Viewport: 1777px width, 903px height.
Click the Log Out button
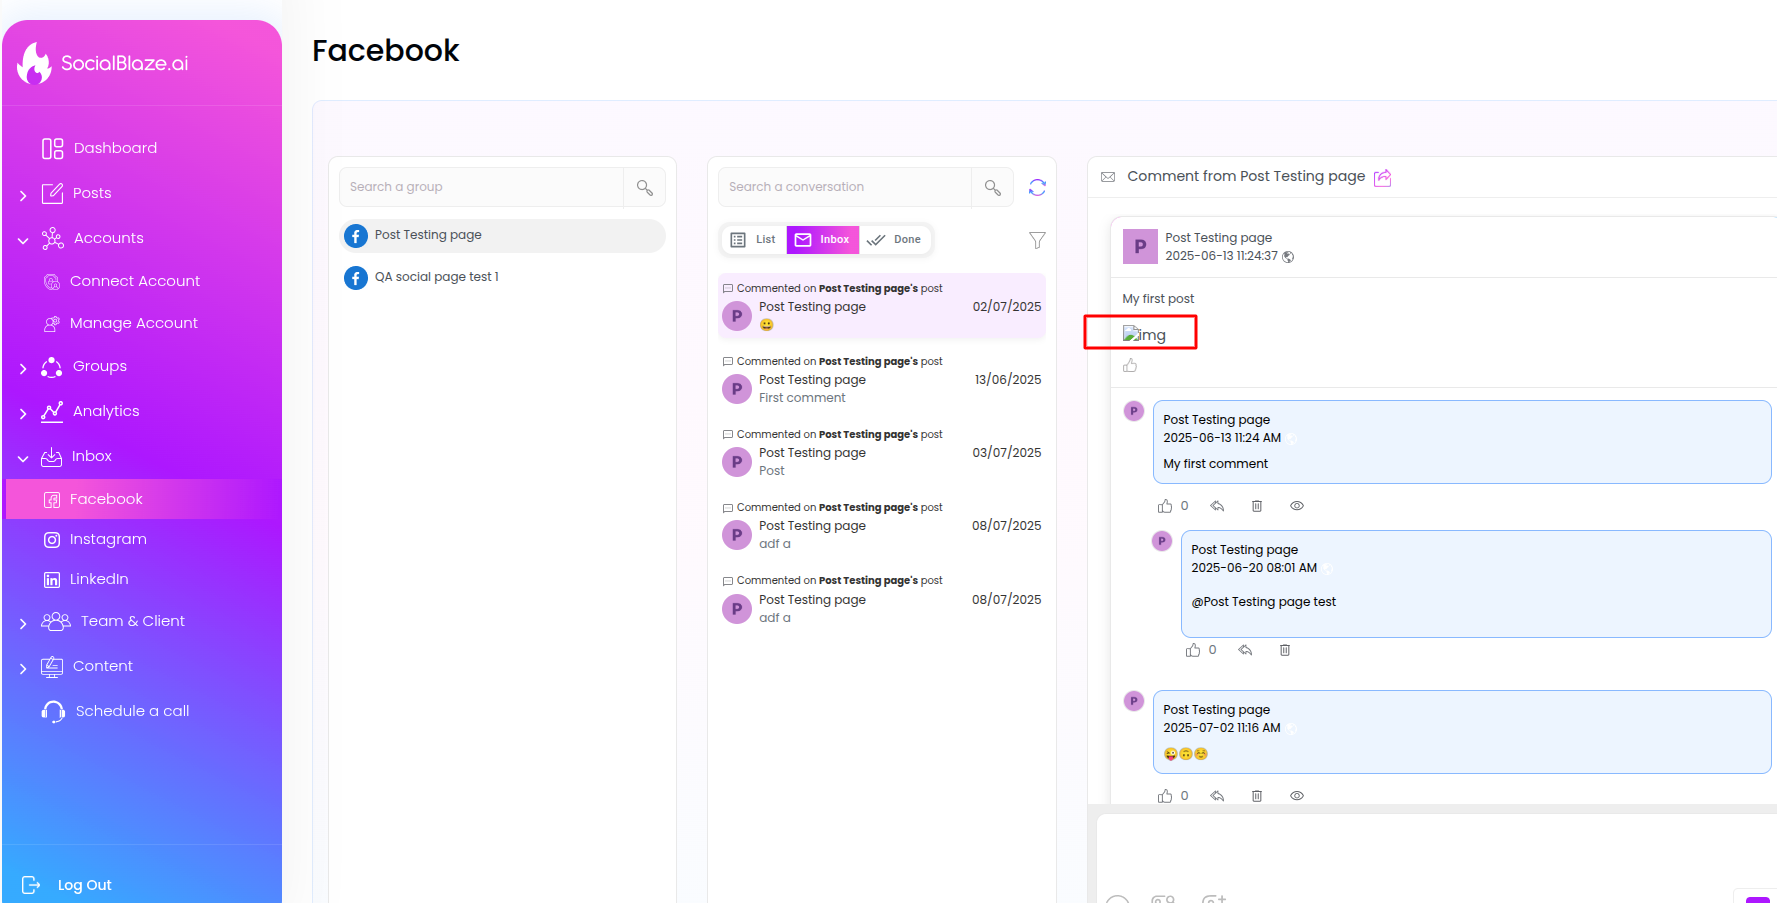[x=67, y=885]
